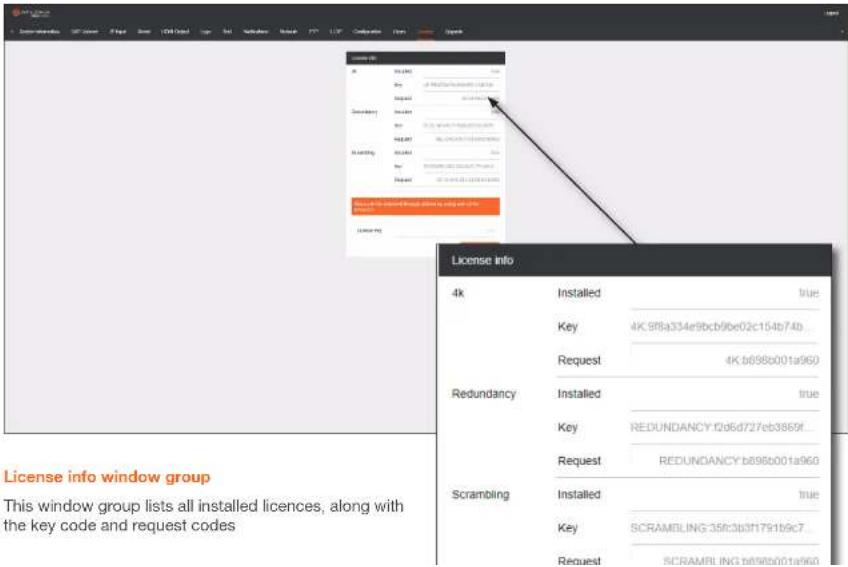Click the REDUNDANCY:b898b001a960 request value
The height and width of the screenshot is (567, 848).
coord(739,461)
